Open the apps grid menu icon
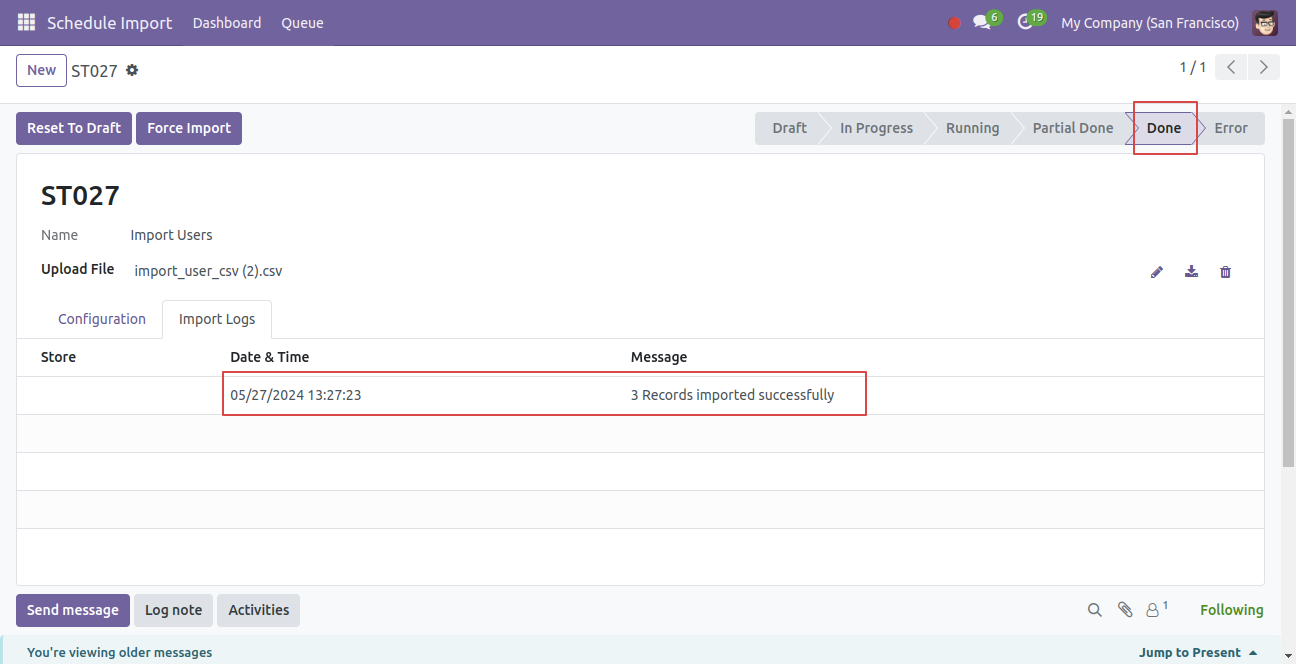1296x664 pixels. [26, 22]
